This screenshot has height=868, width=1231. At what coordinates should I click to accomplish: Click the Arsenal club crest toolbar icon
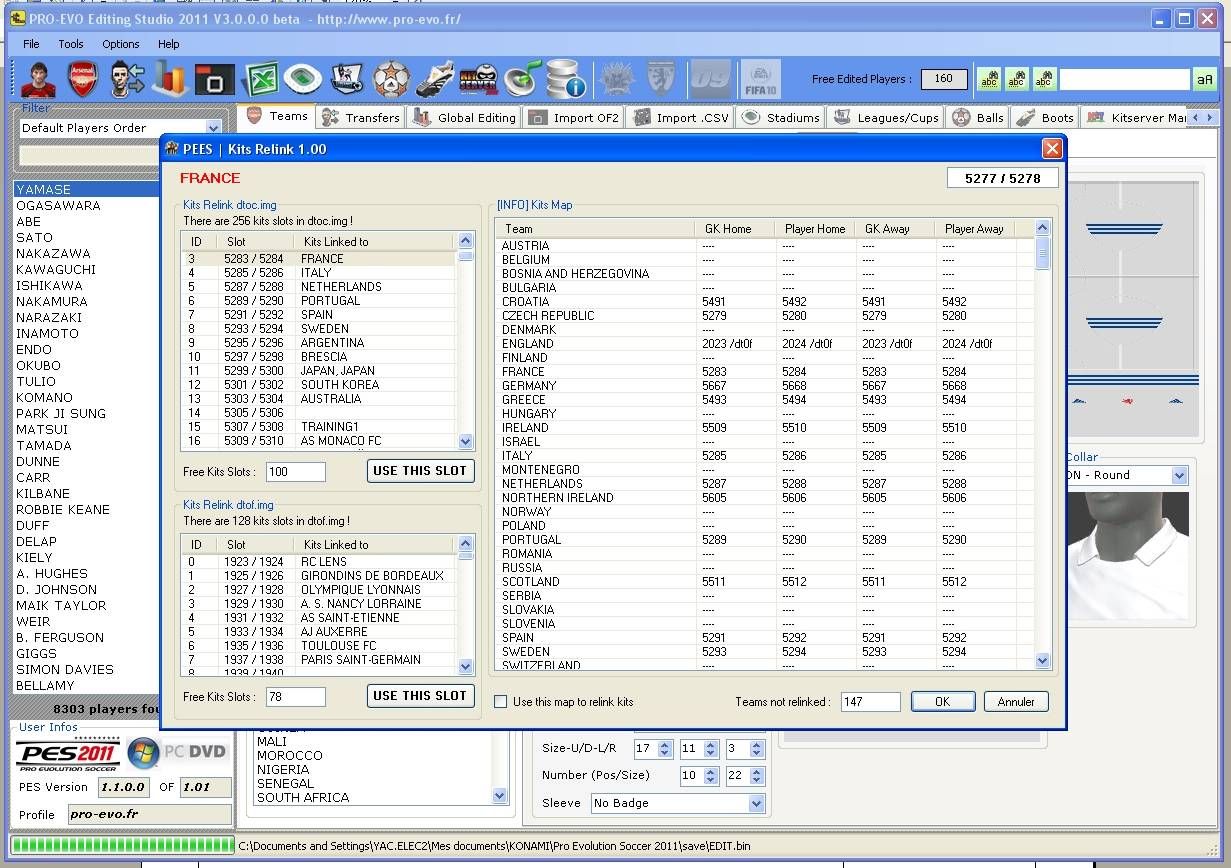coord(83,78)
